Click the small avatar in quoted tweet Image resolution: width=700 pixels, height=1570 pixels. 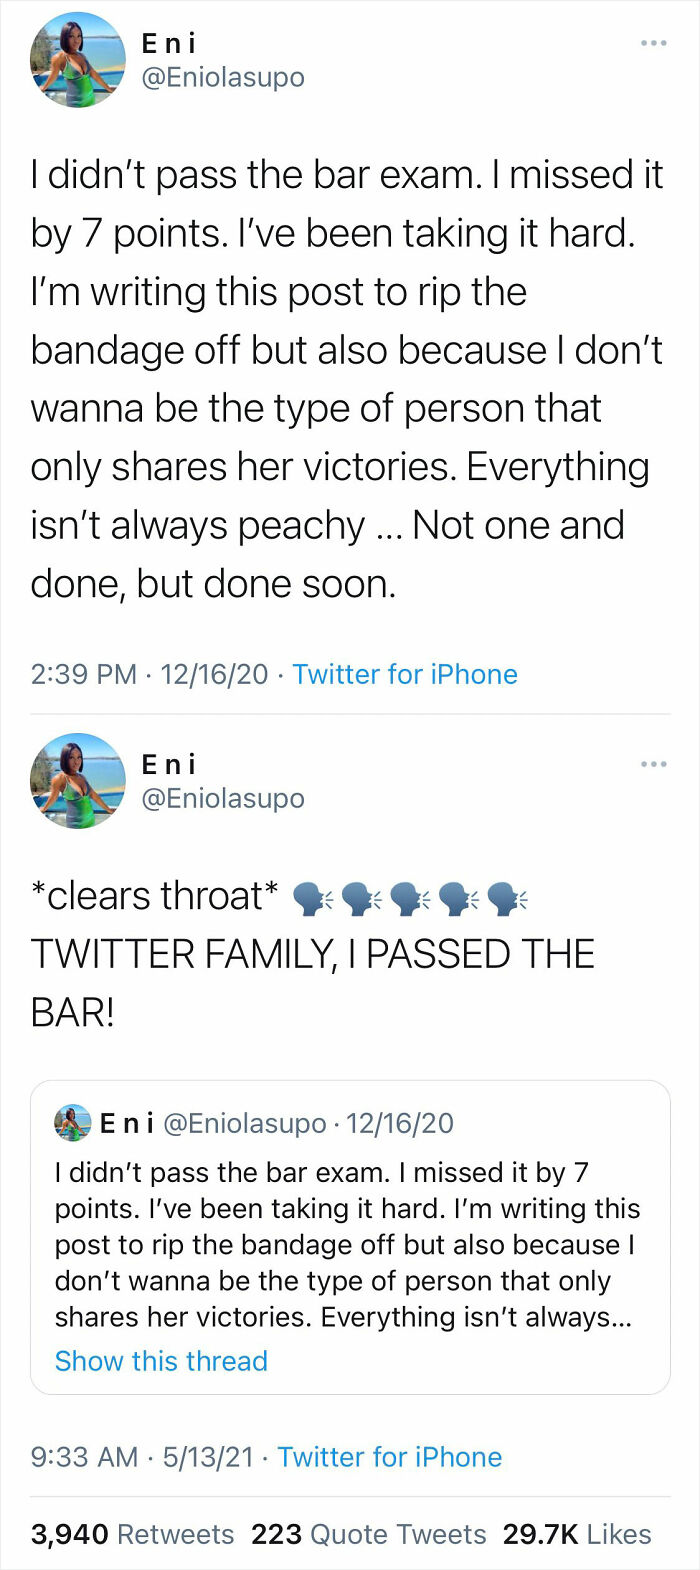(x=71, y=1124)
